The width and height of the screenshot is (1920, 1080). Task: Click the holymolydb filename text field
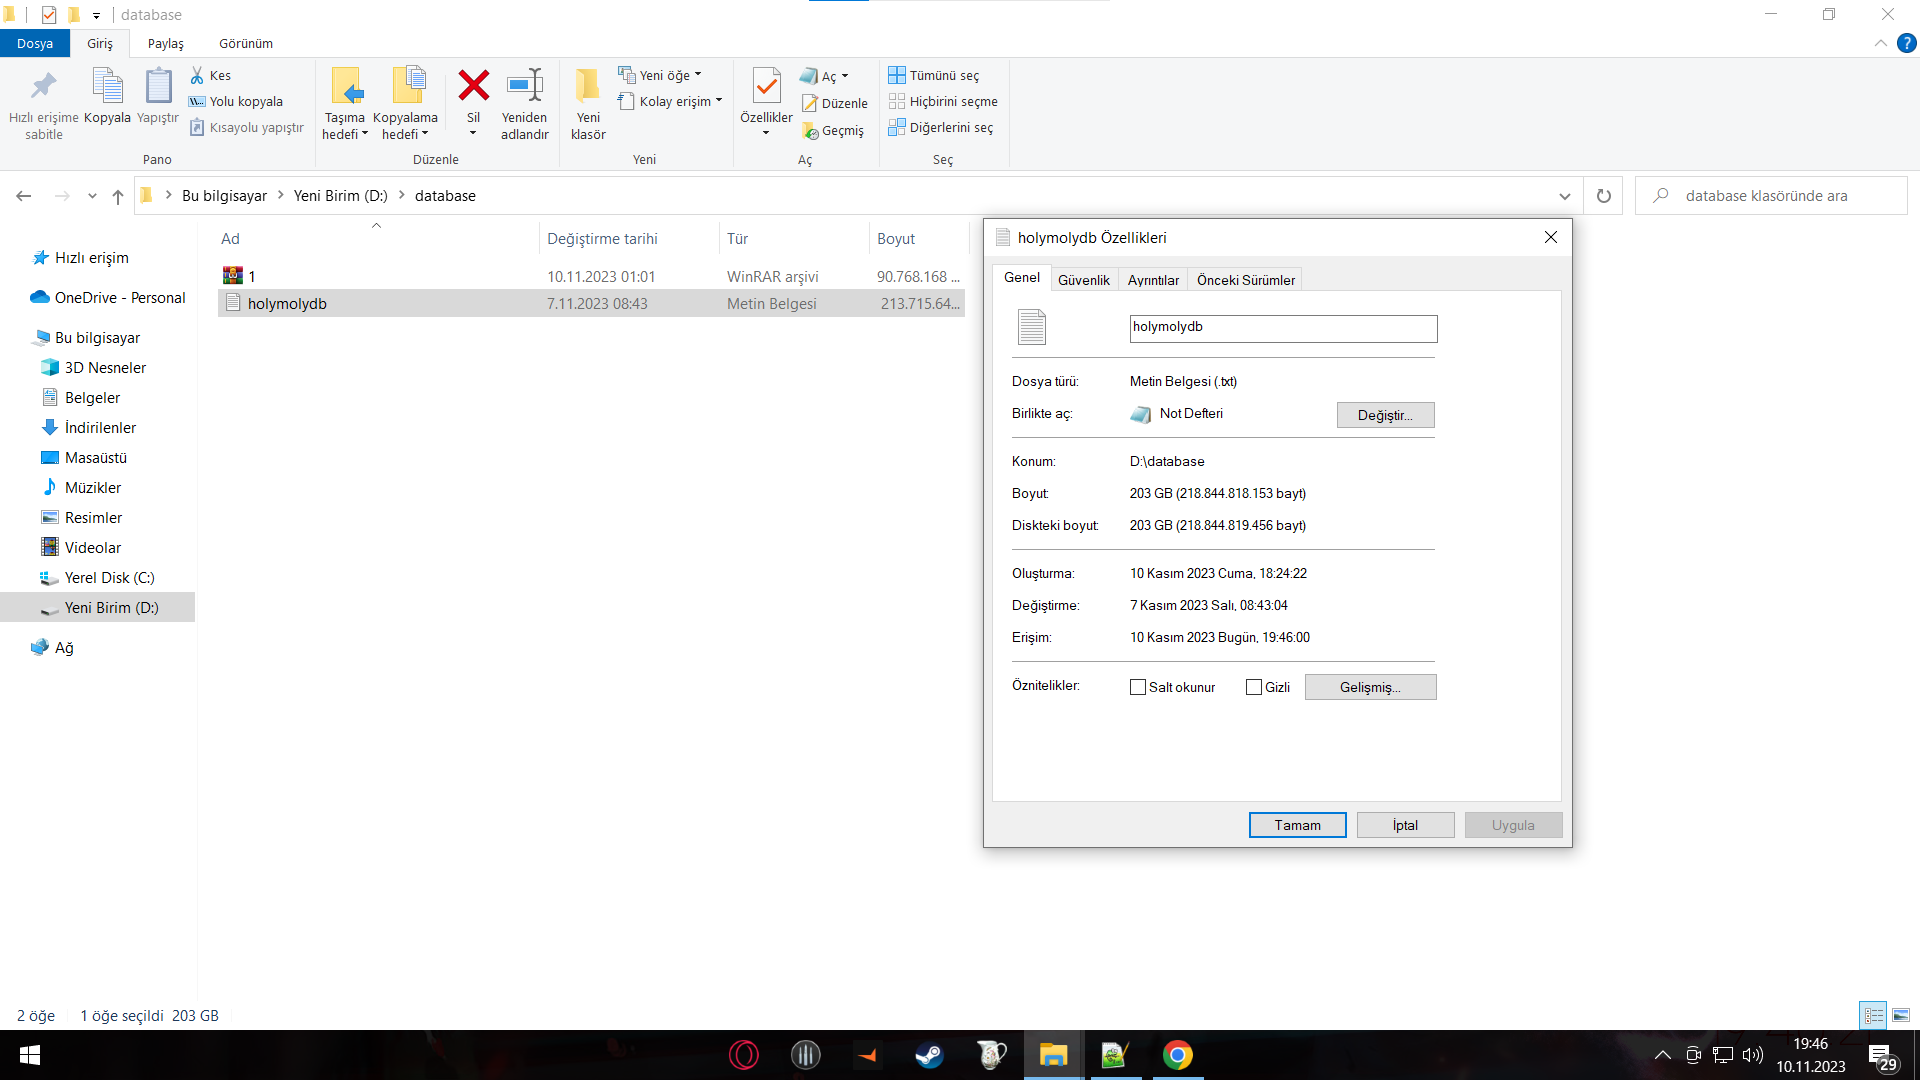[x=1283, y=328]
